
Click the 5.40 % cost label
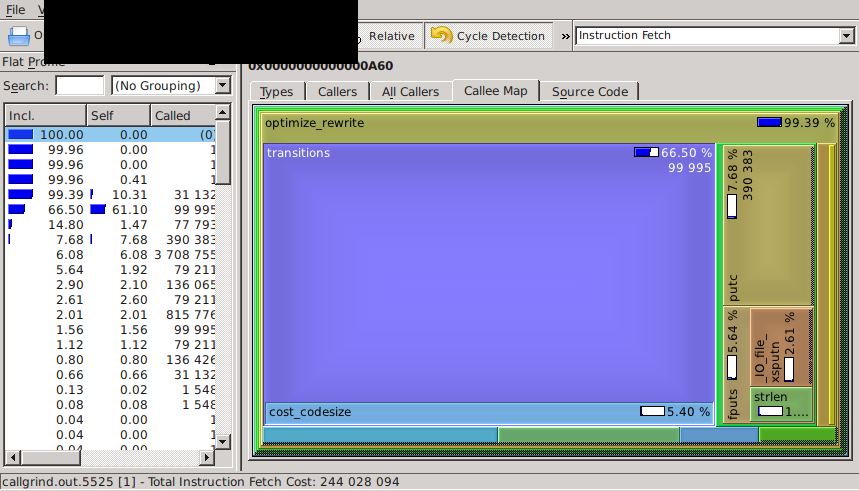(x=688, y=412)
